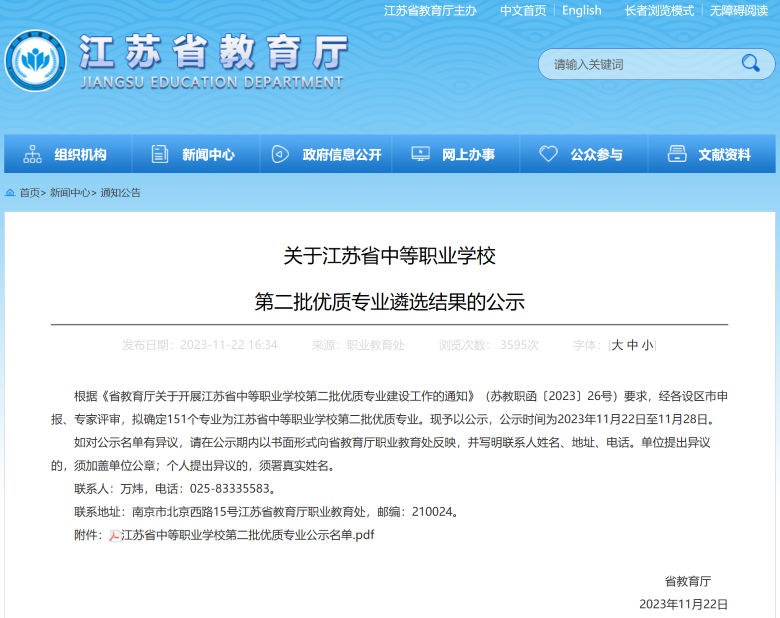The height and width of the screenshot is (618, 780).
Task: Click the article title 第二批优质专业遴选结果的公示
Action: coord(390,302)
